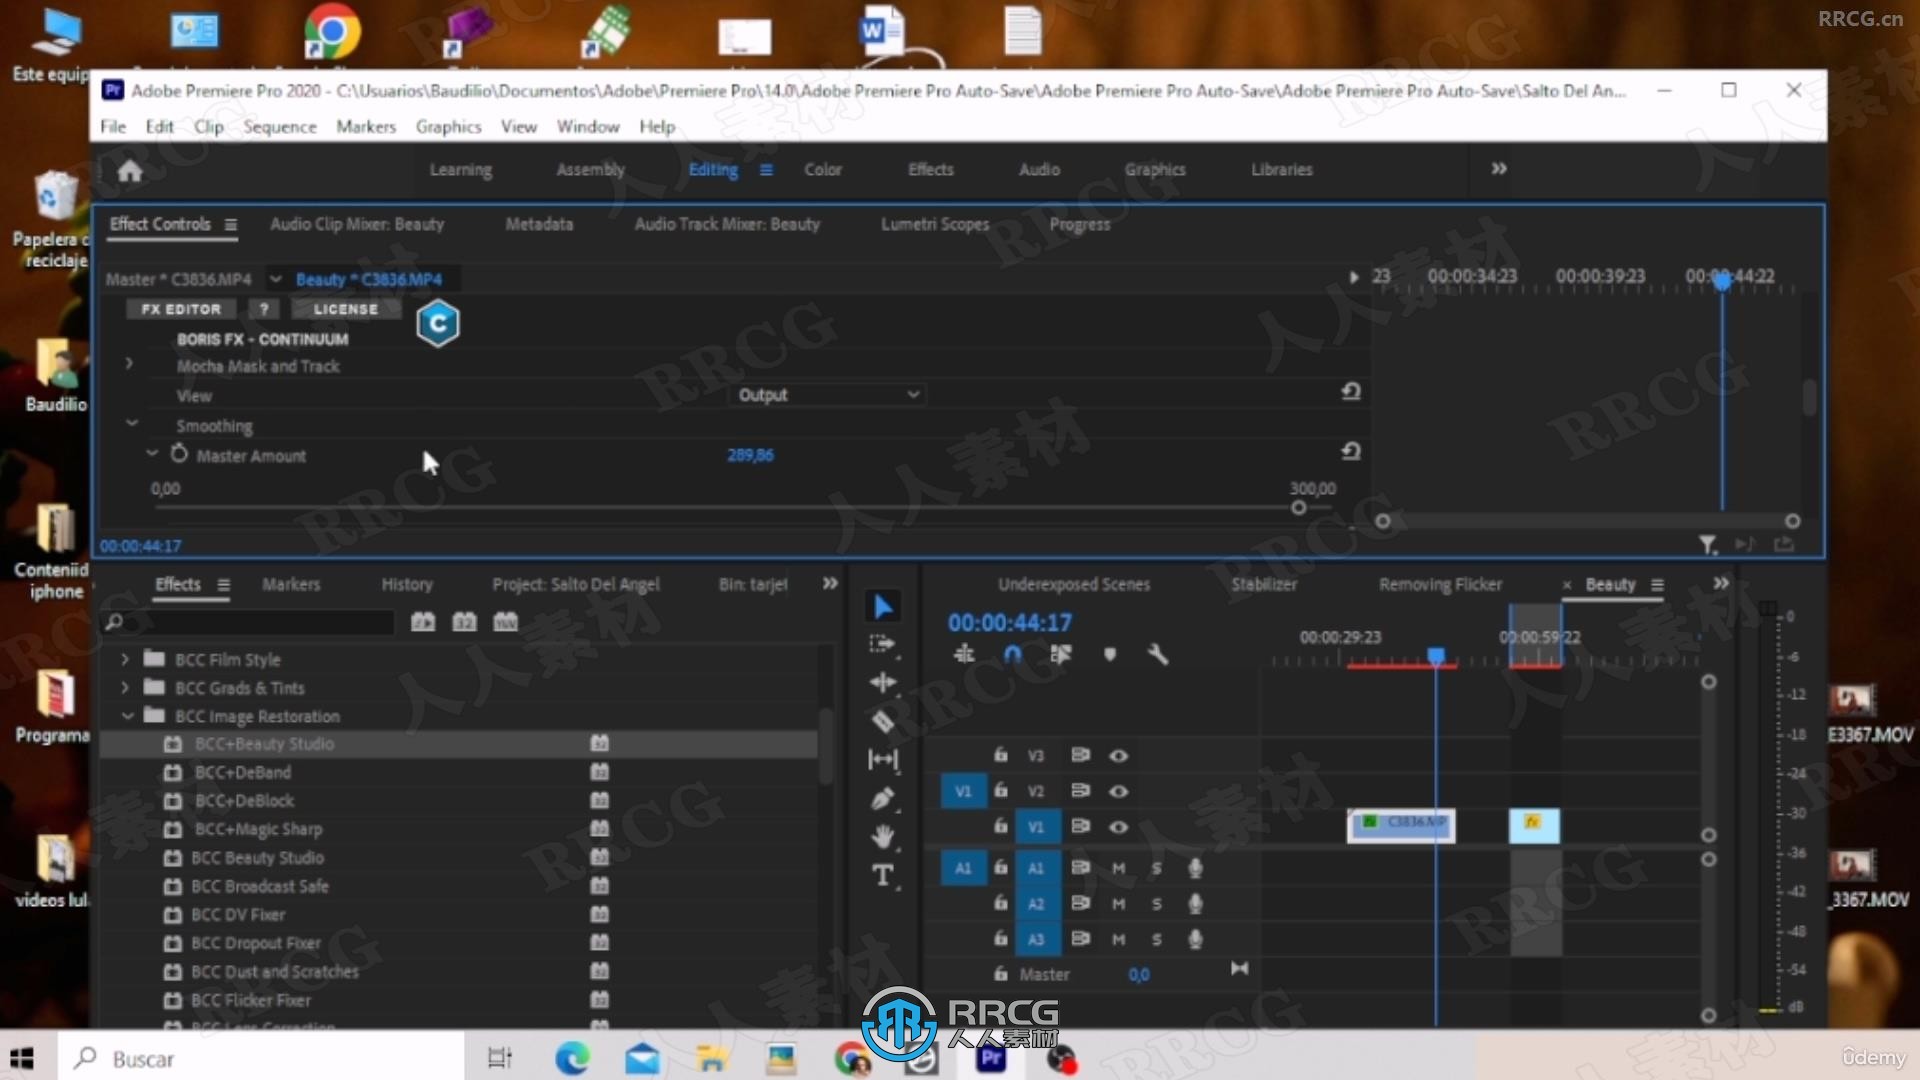Image resolution: width=1920 pixels, height=1080 pixels.
Task: Click the insert sequences as nests icon
Action: [x=964, y=654]
